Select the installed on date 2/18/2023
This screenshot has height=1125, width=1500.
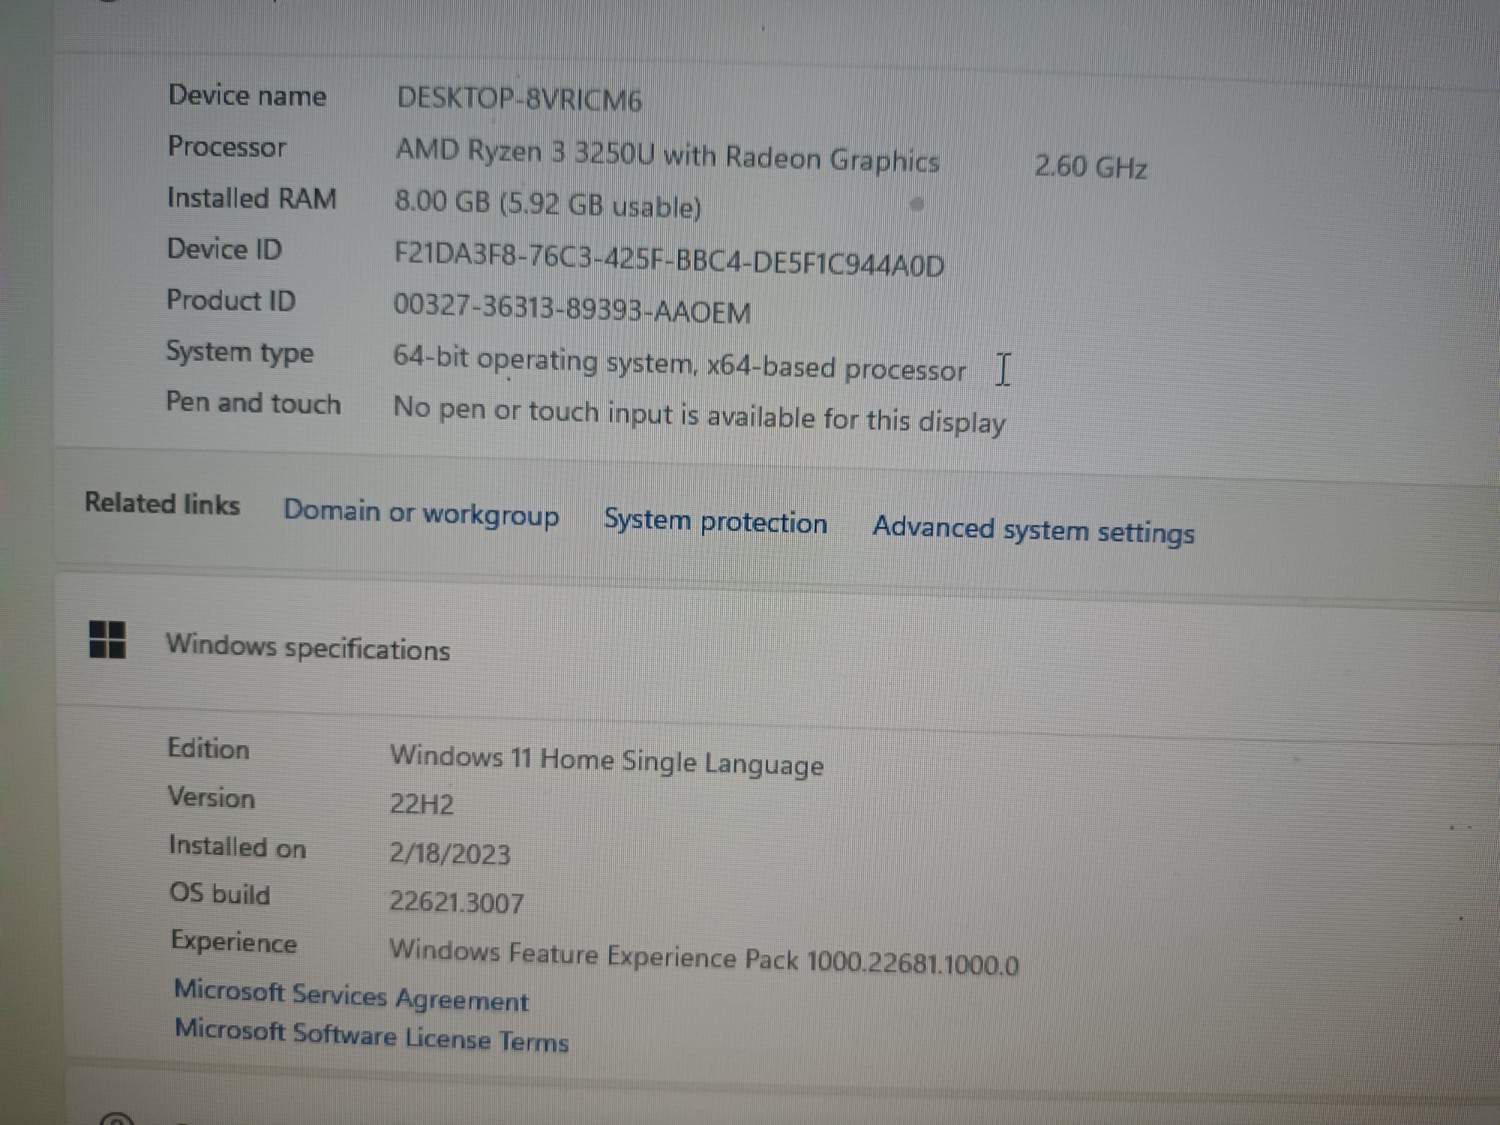click(450, 853)
